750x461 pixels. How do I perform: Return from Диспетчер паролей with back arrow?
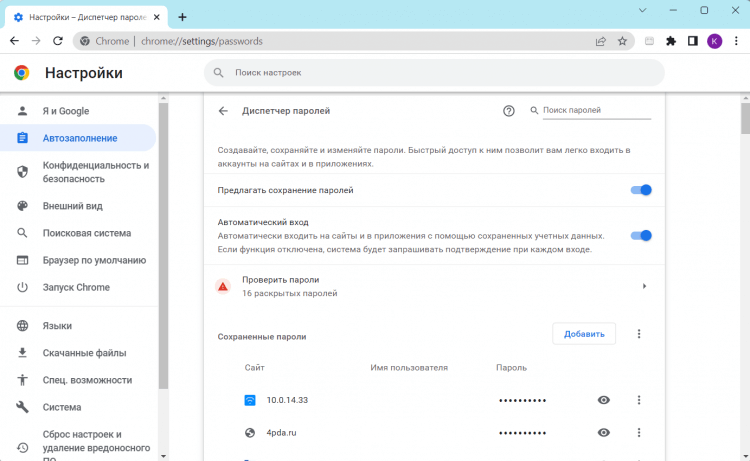pyautogui.click(x=223, y=111)
